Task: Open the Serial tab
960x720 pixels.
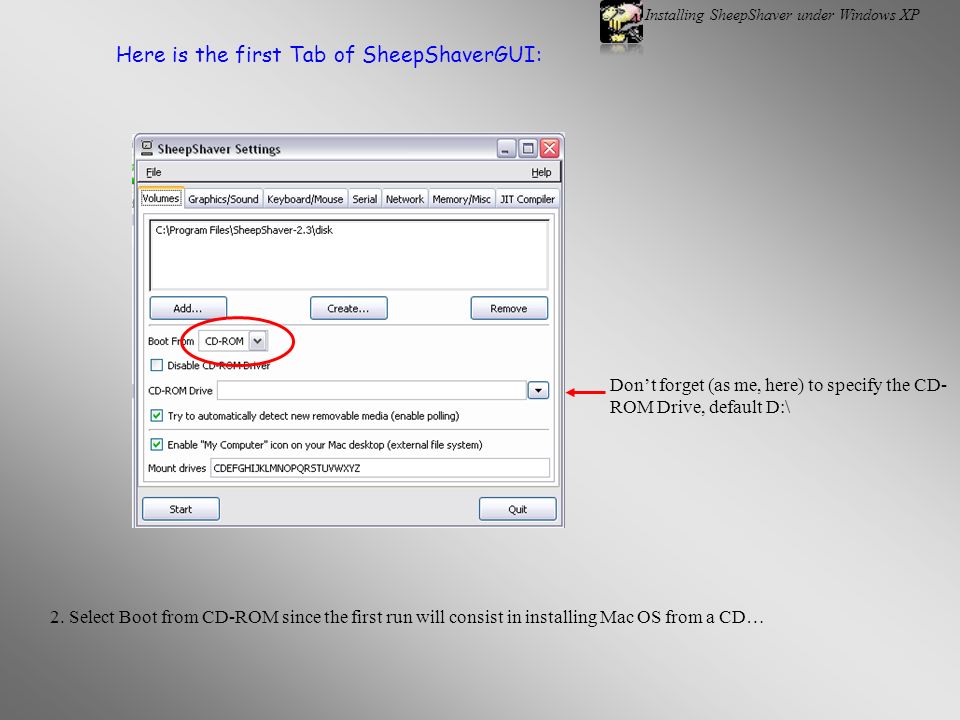Action: (x=364, y=199)
